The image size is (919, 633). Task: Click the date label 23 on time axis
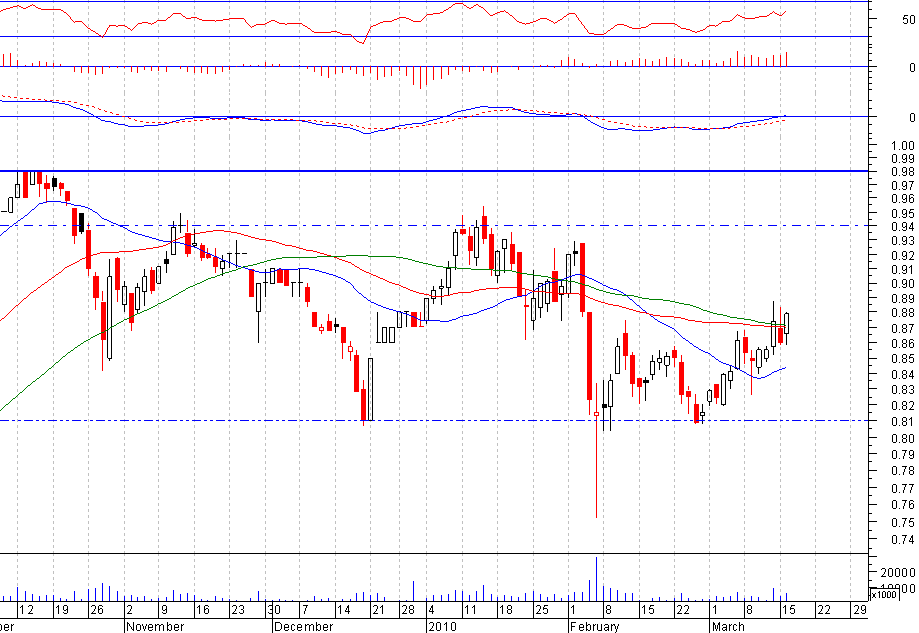coord(238,610)
